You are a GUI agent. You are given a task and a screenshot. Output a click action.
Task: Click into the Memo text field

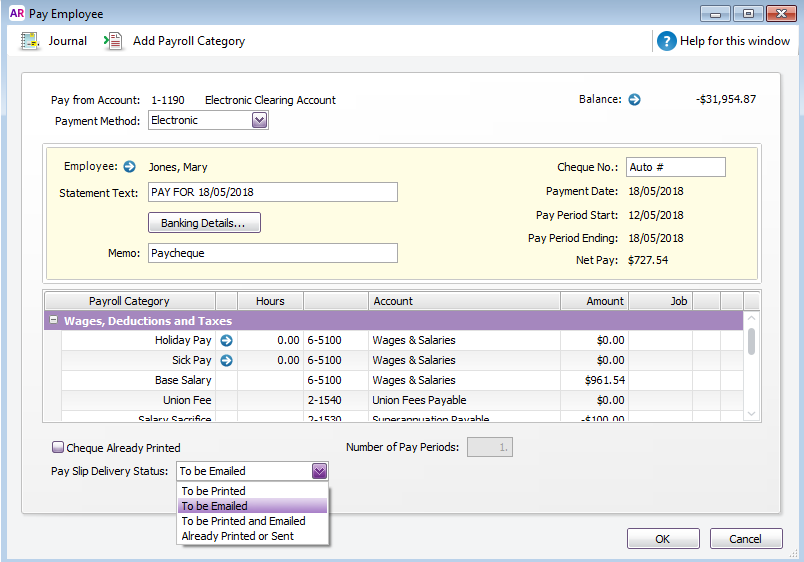click(x=272, y=253)
